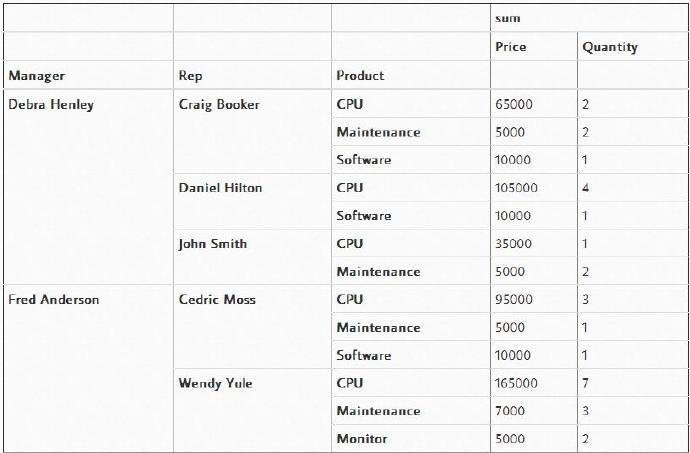Select the Debra Henley manager cell

point(51,104)
